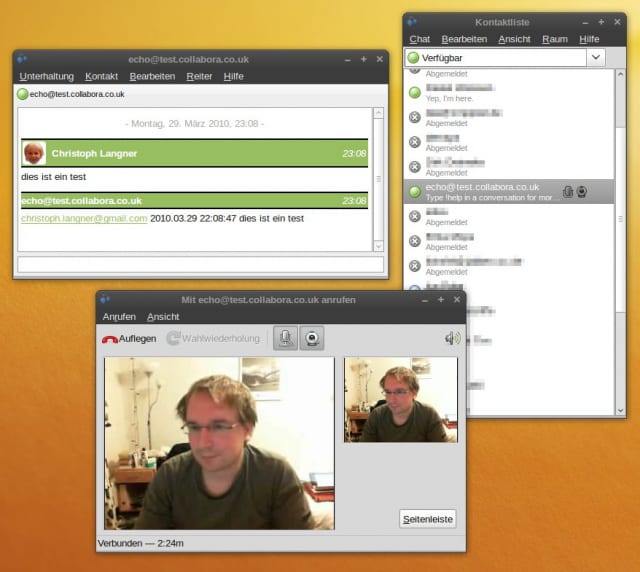This screenshot has width=640, height=572.
Task: Click the speaker volume icon in call window
Action: tap(452, 338)
